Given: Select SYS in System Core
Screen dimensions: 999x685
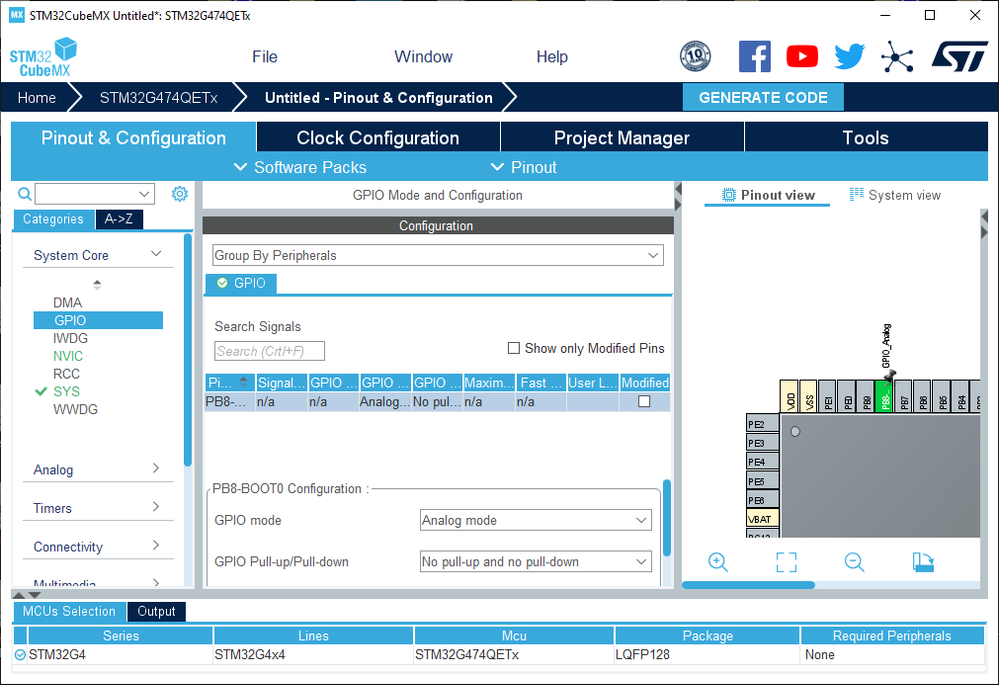Looking at the screenshot, I should tap(66, 391).
